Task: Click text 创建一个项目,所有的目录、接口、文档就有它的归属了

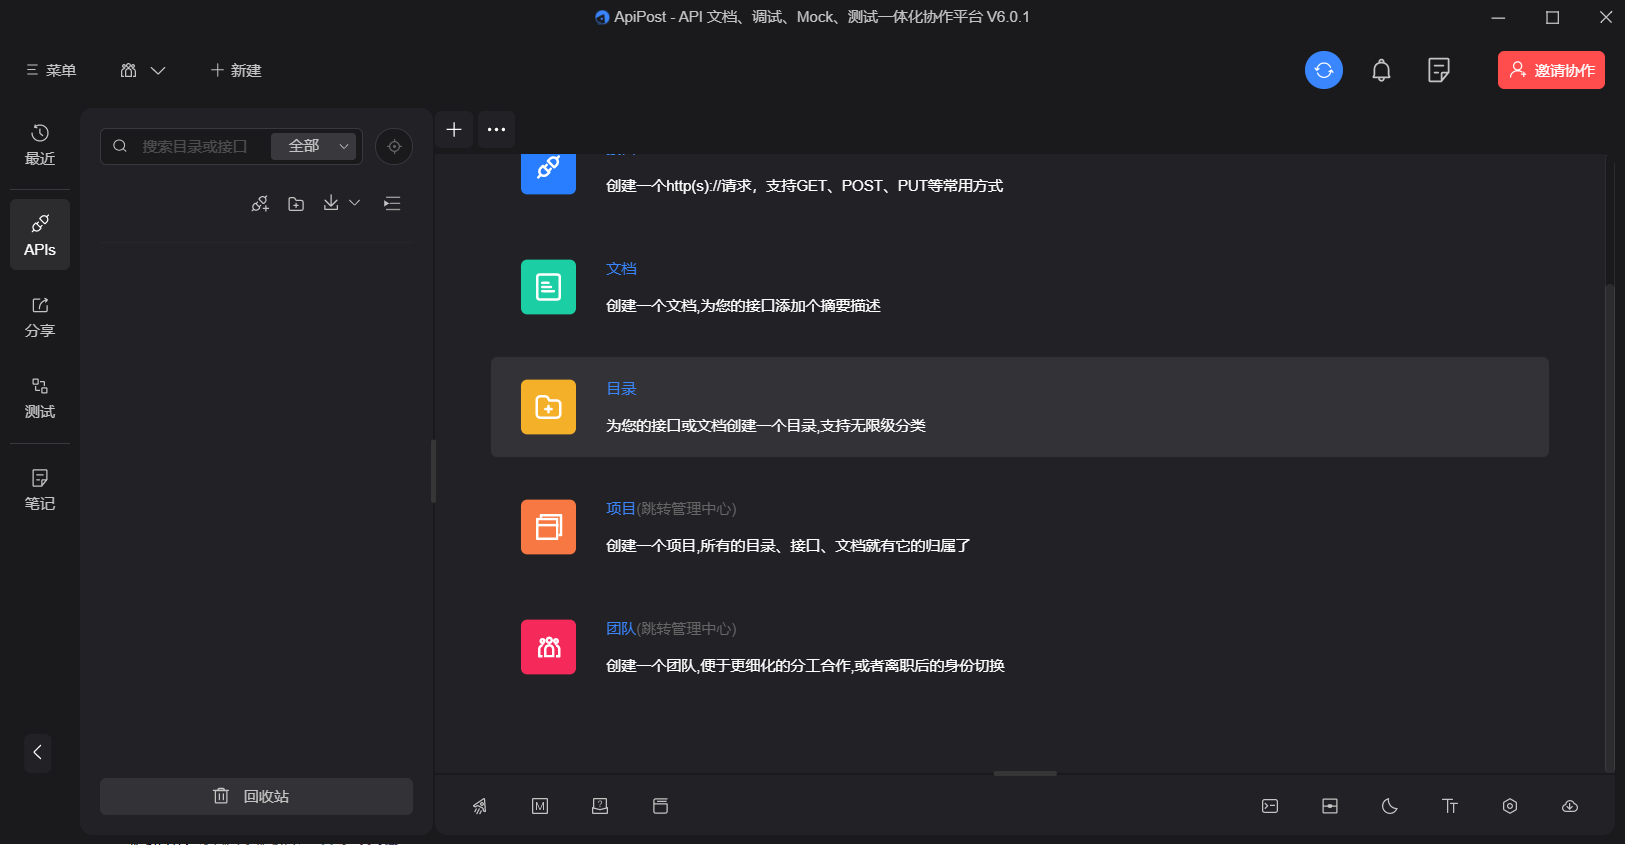Action: click(788, 546)
